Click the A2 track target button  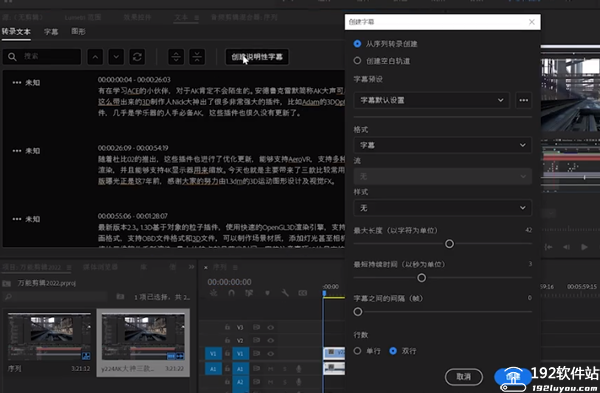point(240,382)
